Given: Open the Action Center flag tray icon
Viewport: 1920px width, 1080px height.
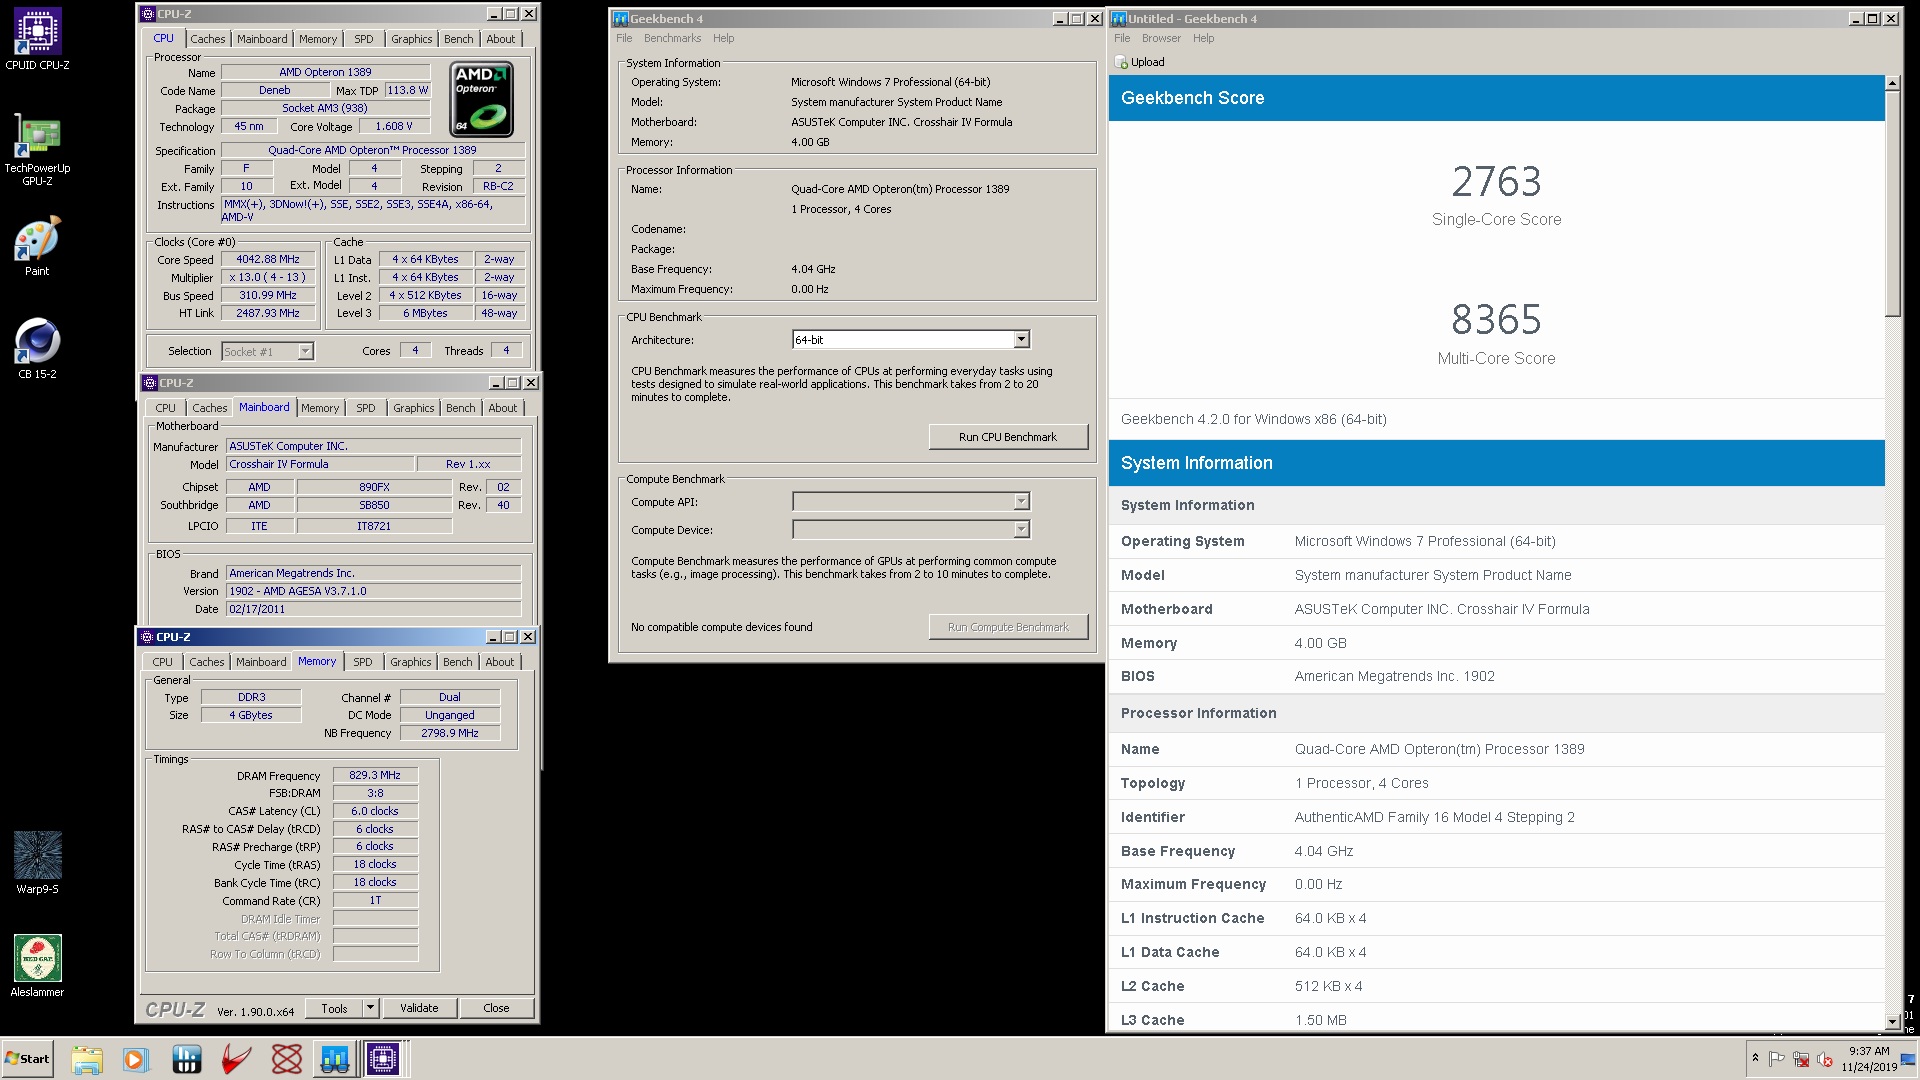Looking at the screenshot, I should pos(1777,1059).
